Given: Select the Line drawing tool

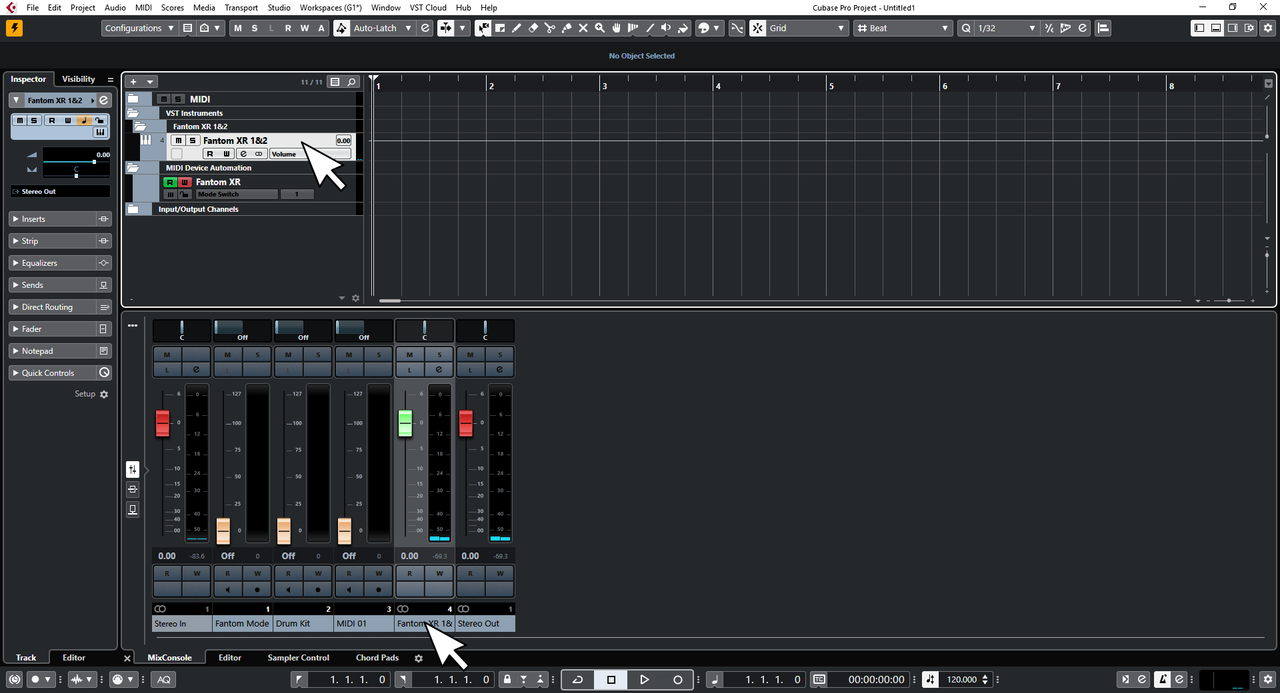Looking at the screenshot, I should point(649,28).
